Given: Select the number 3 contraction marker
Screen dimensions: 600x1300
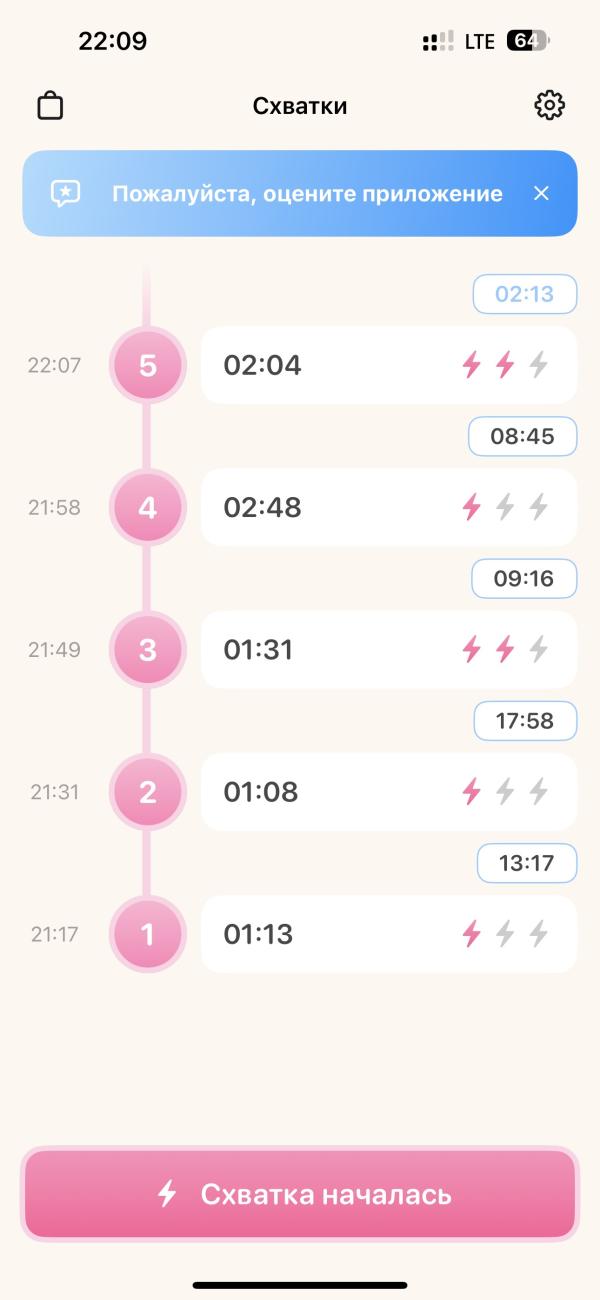Looking at the screenshot, I should [148, 650].
